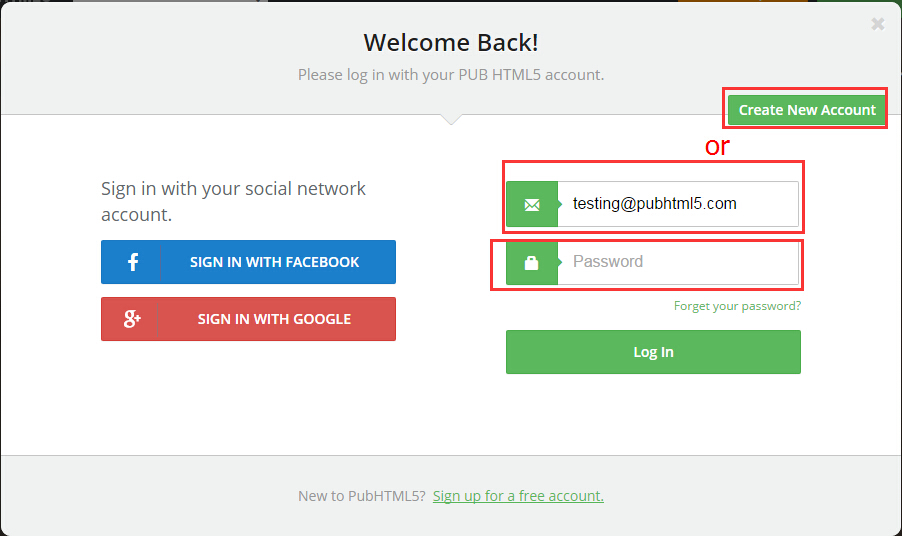Click the Google plus logo icon

click(132, 319)
